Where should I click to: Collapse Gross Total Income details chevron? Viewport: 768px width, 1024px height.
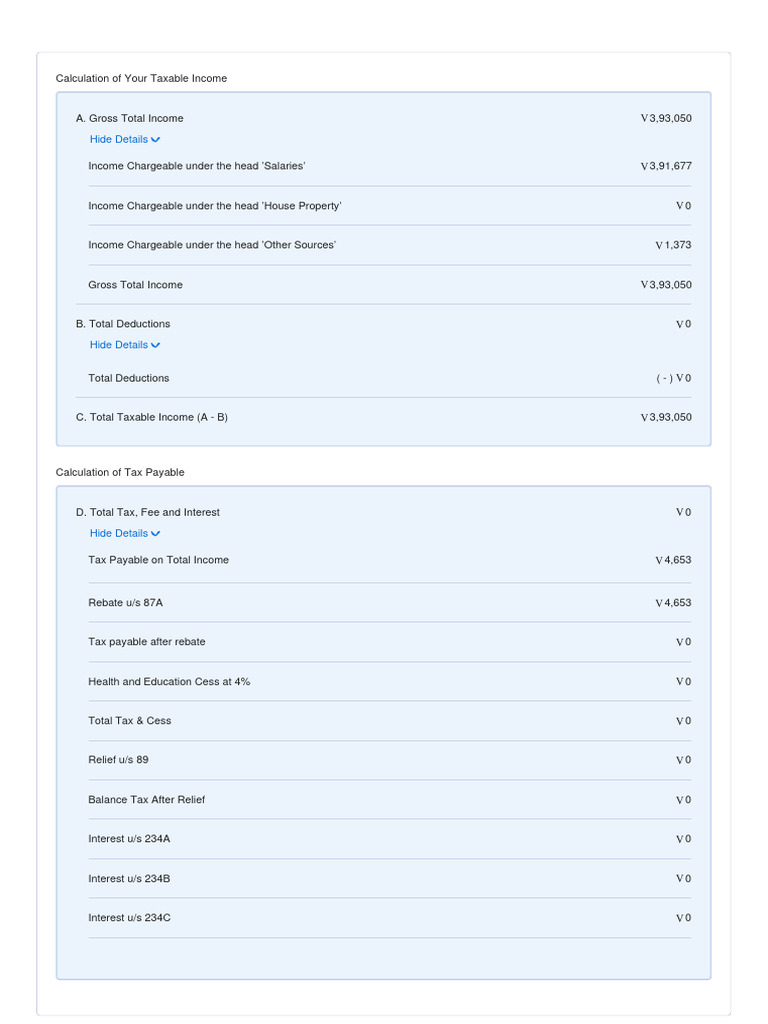(155, 140)
